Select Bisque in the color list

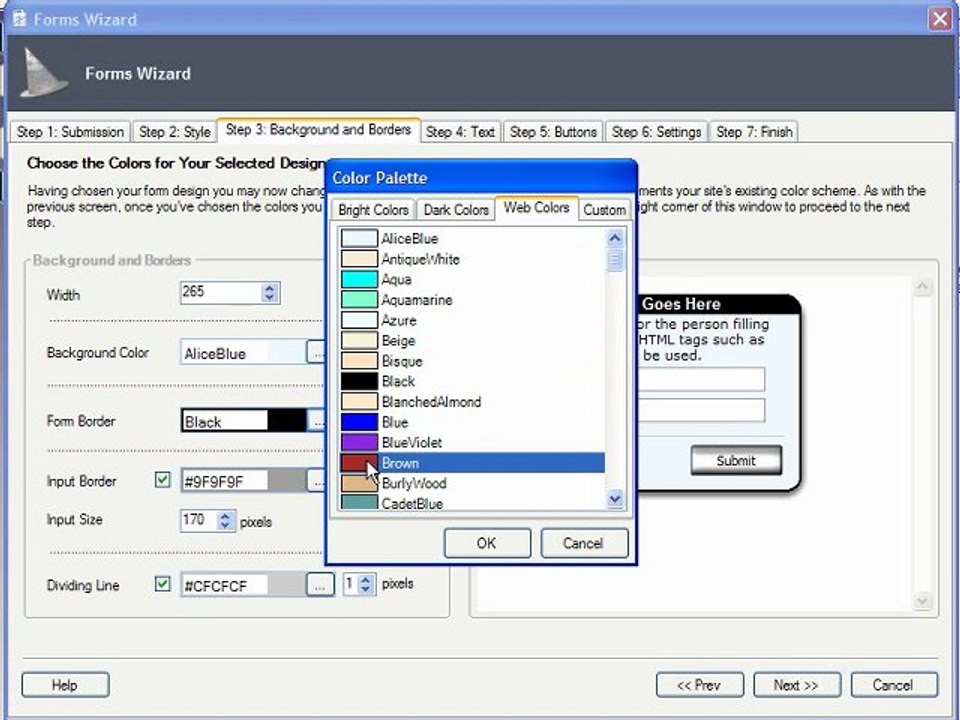click(x=471, y=361)
